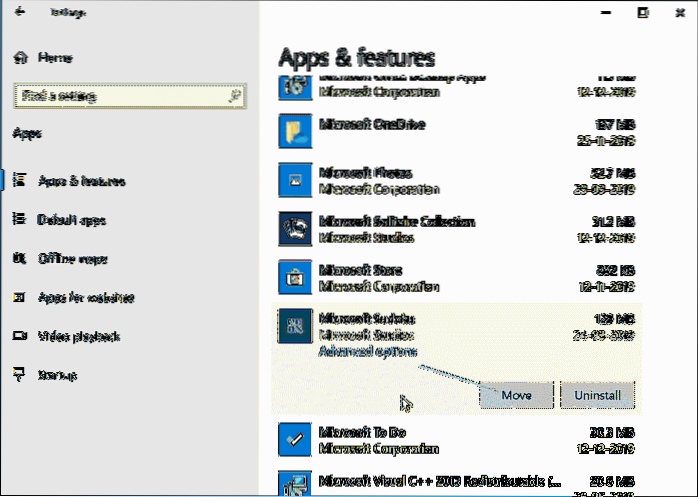The image size is (698, 497).
Task: Go back using the back arrow
Action: coord(19,12)
